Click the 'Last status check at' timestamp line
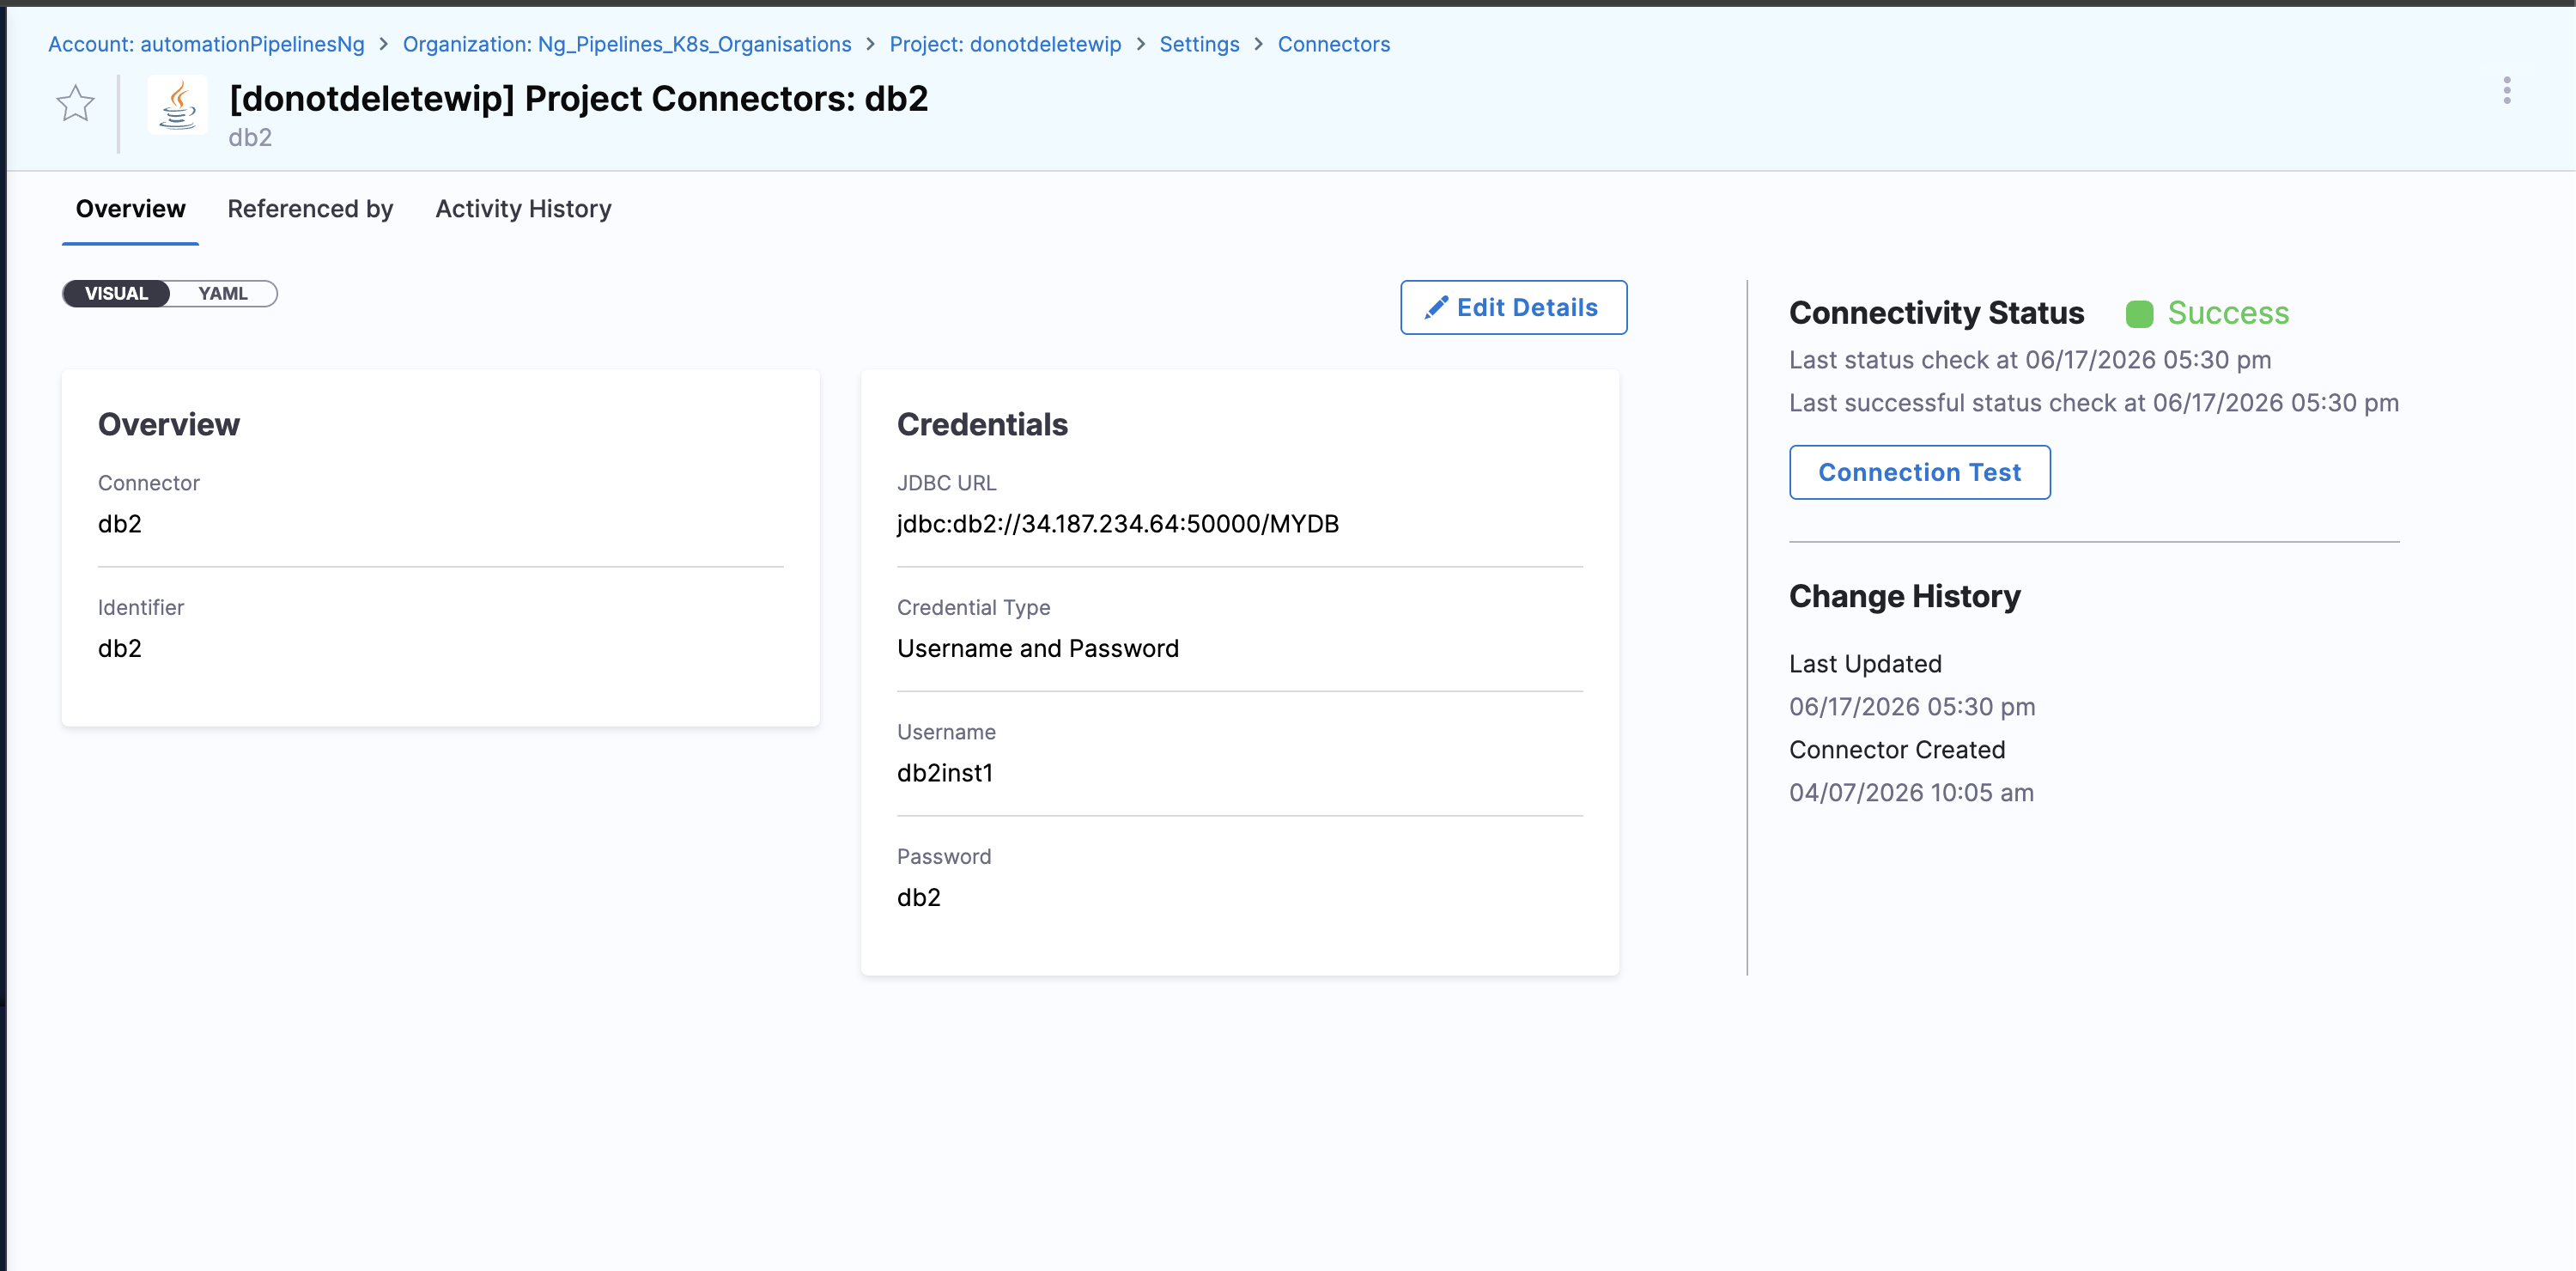The image size is (2576, 1271). [2030, 360]
